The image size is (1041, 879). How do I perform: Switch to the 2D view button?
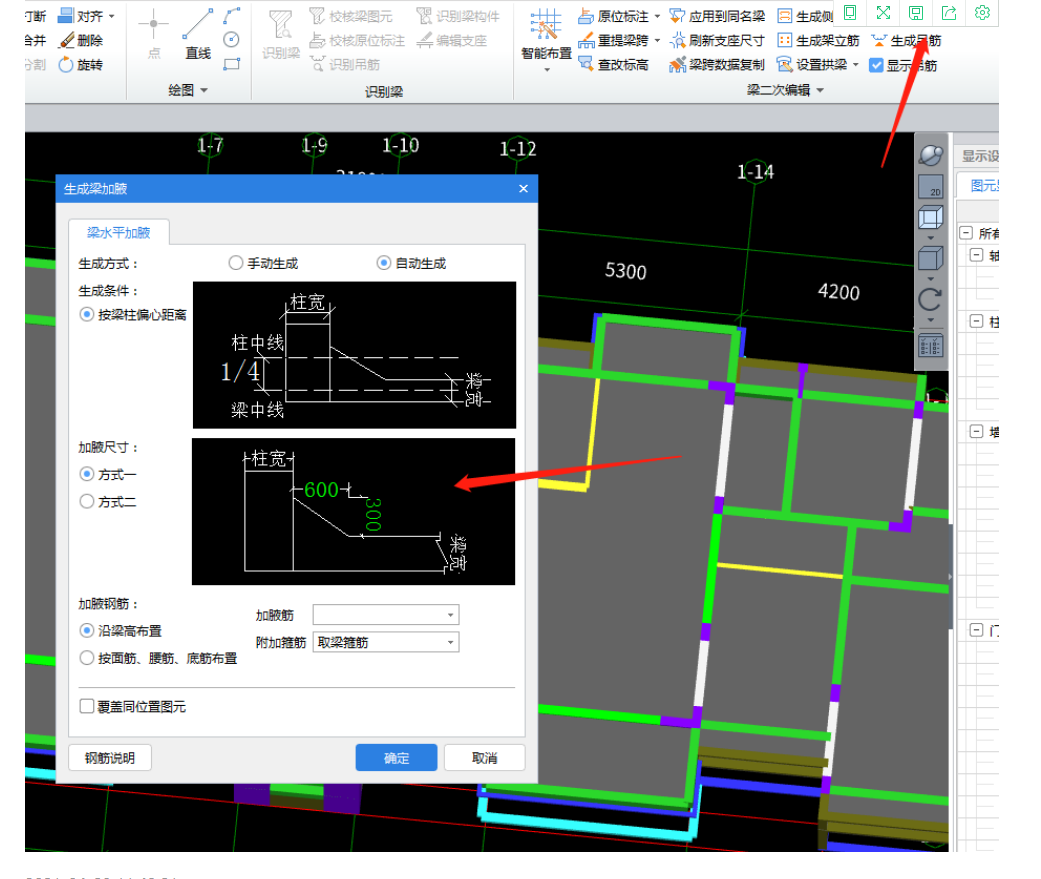[931, 187]
